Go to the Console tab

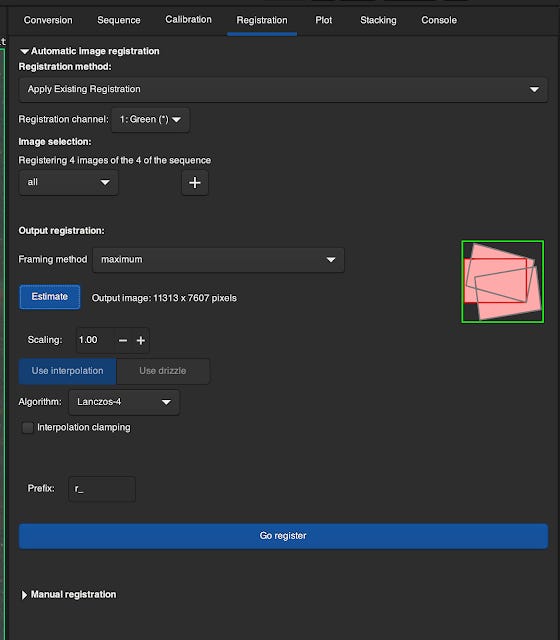[x=439, y=20]
